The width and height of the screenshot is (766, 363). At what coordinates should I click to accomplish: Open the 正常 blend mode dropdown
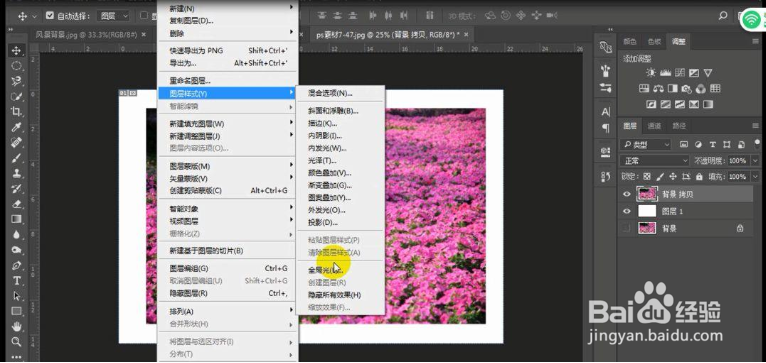pos(655,161)
